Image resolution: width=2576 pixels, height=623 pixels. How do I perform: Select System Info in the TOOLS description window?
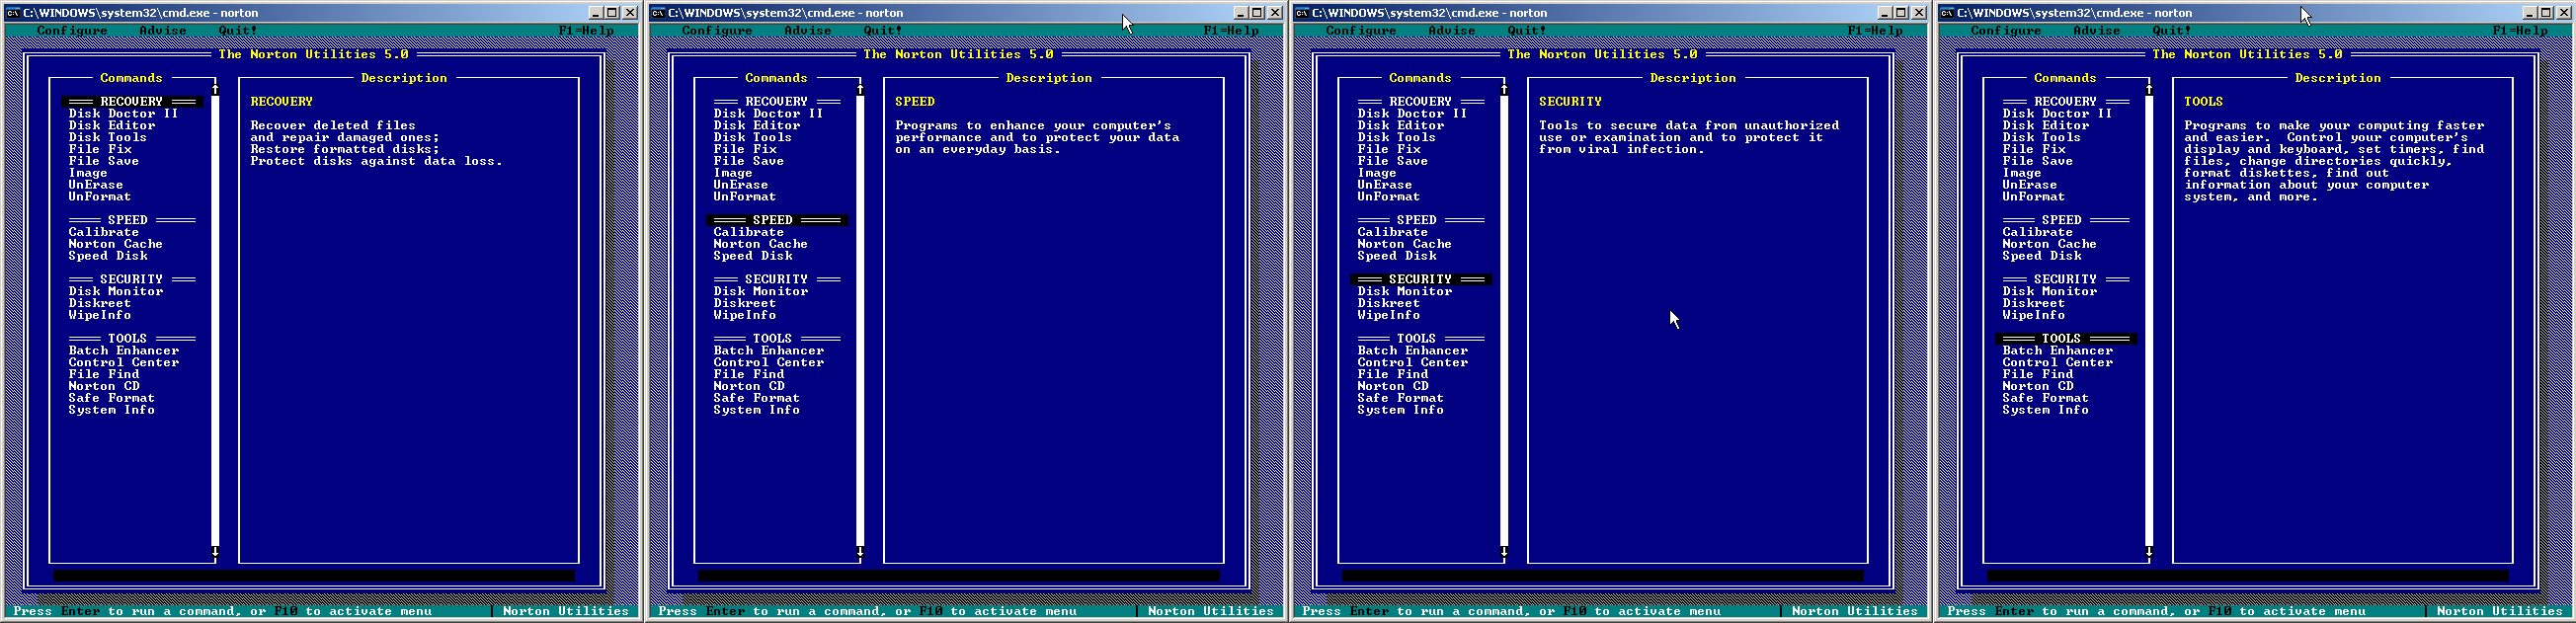[x=2045, y=410]
